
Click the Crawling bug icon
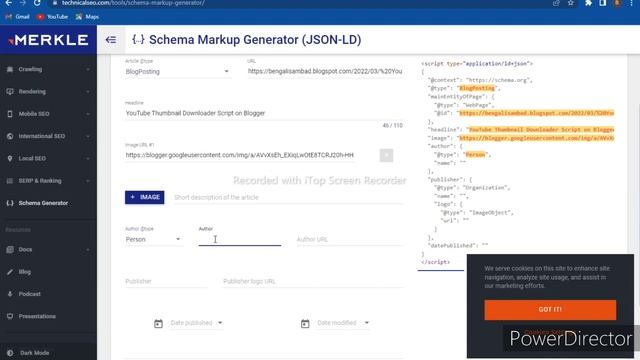10,69
